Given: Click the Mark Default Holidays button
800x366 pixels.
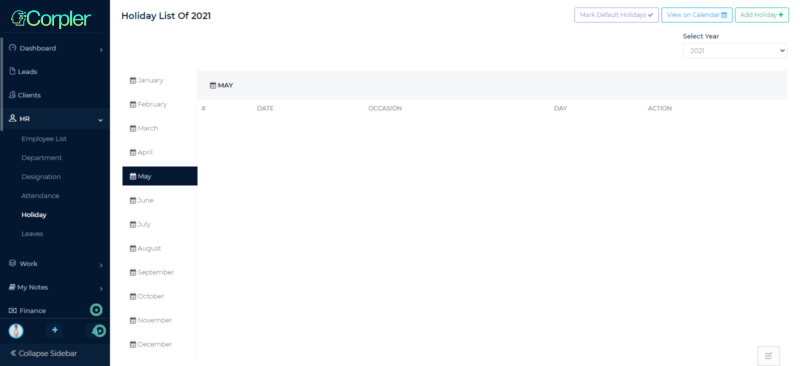Looking at the screenshot, I should (616, 15).
